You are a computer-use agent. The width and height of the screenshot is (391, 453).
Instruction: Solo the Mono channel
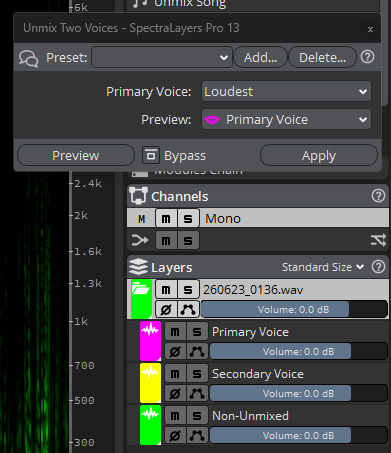[x=188, y=219]
